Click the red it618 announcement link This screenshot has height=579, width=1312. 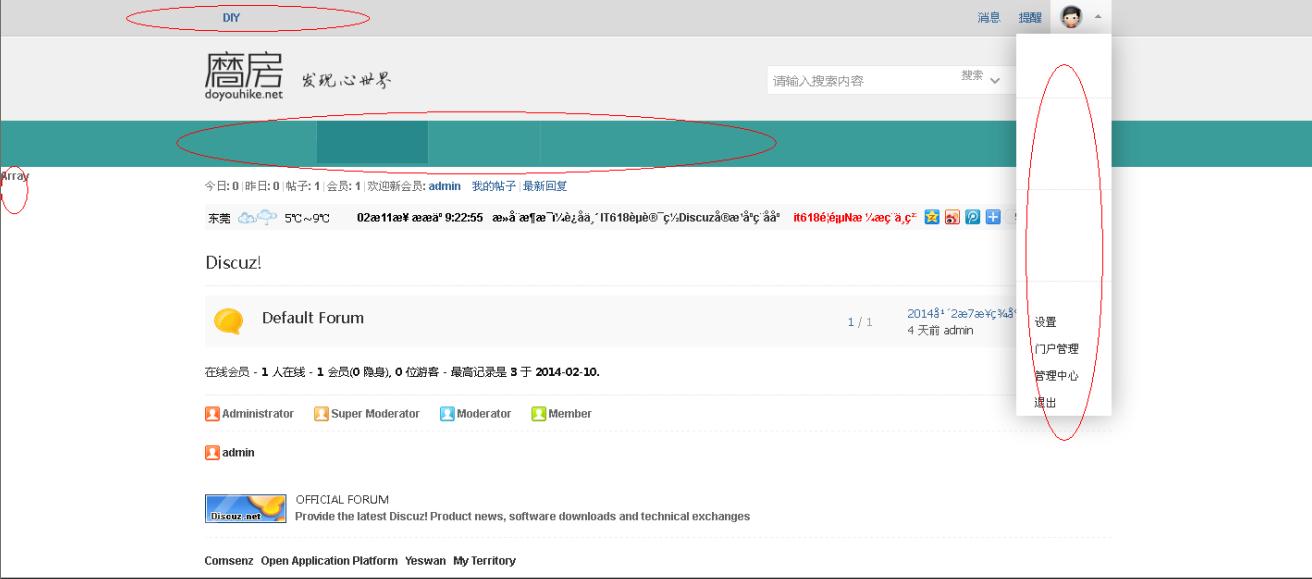[855, 217]
